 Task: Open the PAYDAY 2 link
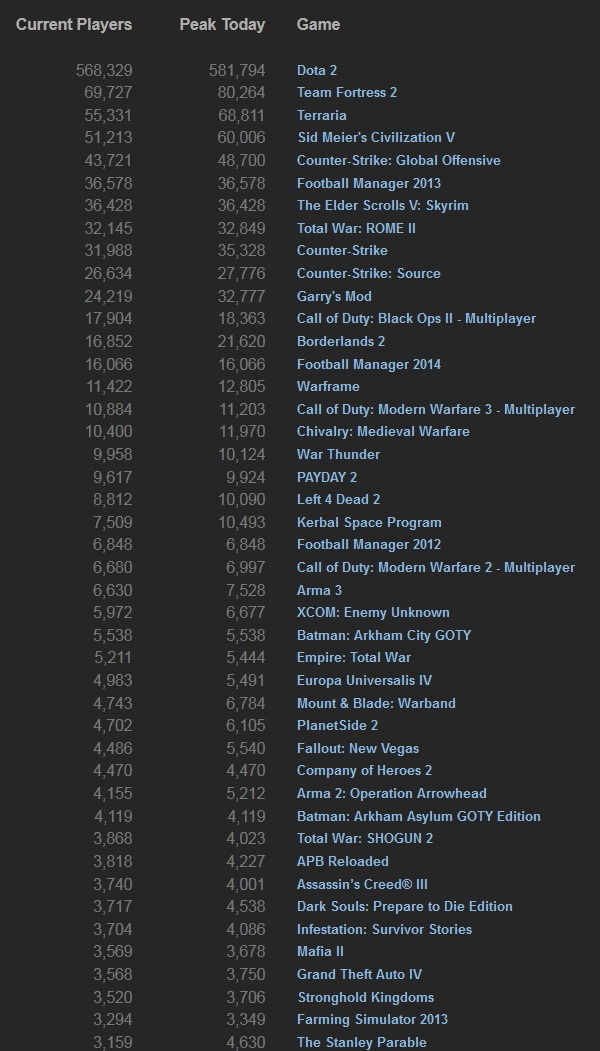(327, 477)
